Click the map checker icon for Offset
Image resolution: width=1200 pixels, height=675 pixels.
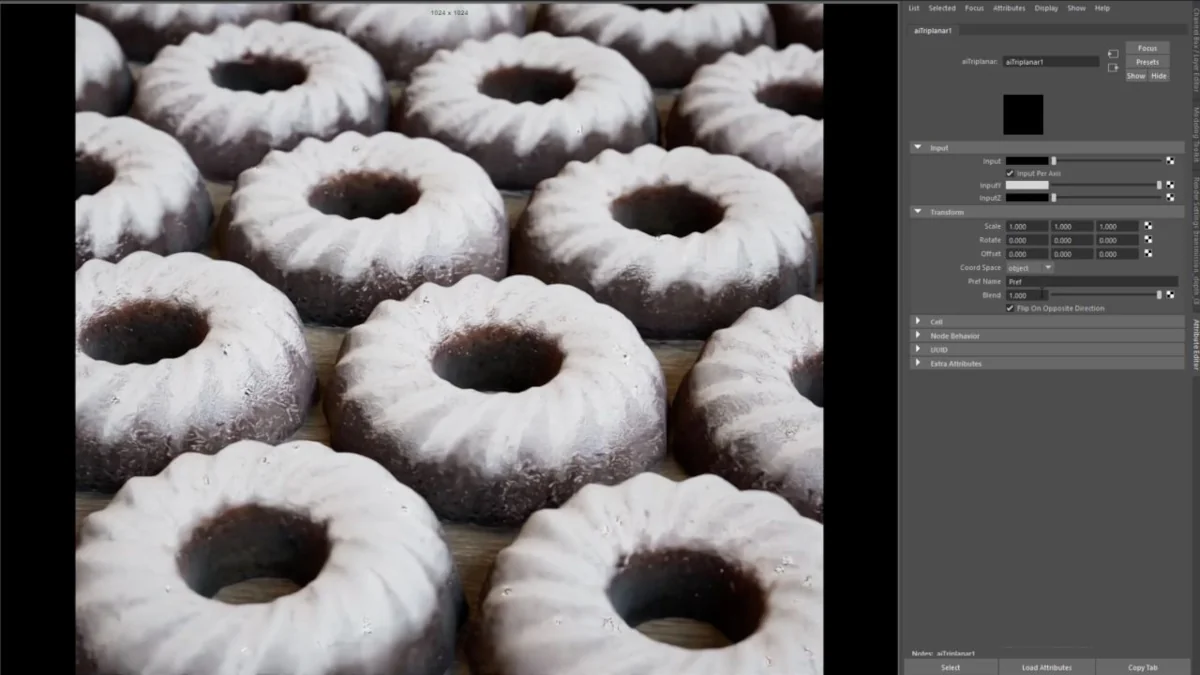coord(1148,254)
